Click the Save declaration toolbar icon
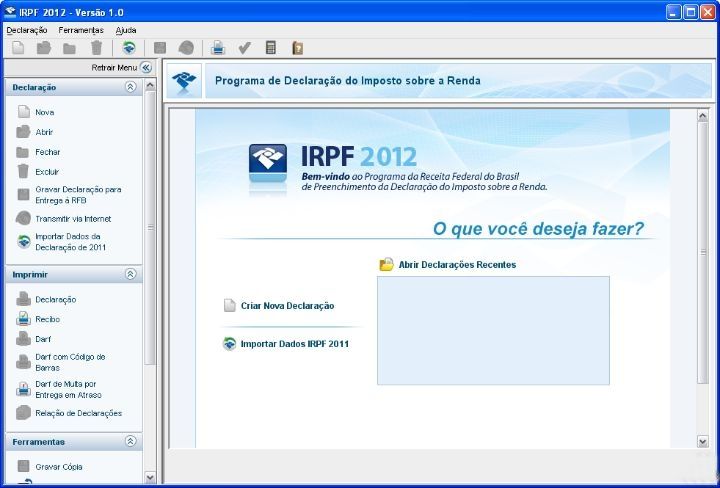The height and width of the screenshot is (488, 720). pyautogui.click(x=160, y=48)
